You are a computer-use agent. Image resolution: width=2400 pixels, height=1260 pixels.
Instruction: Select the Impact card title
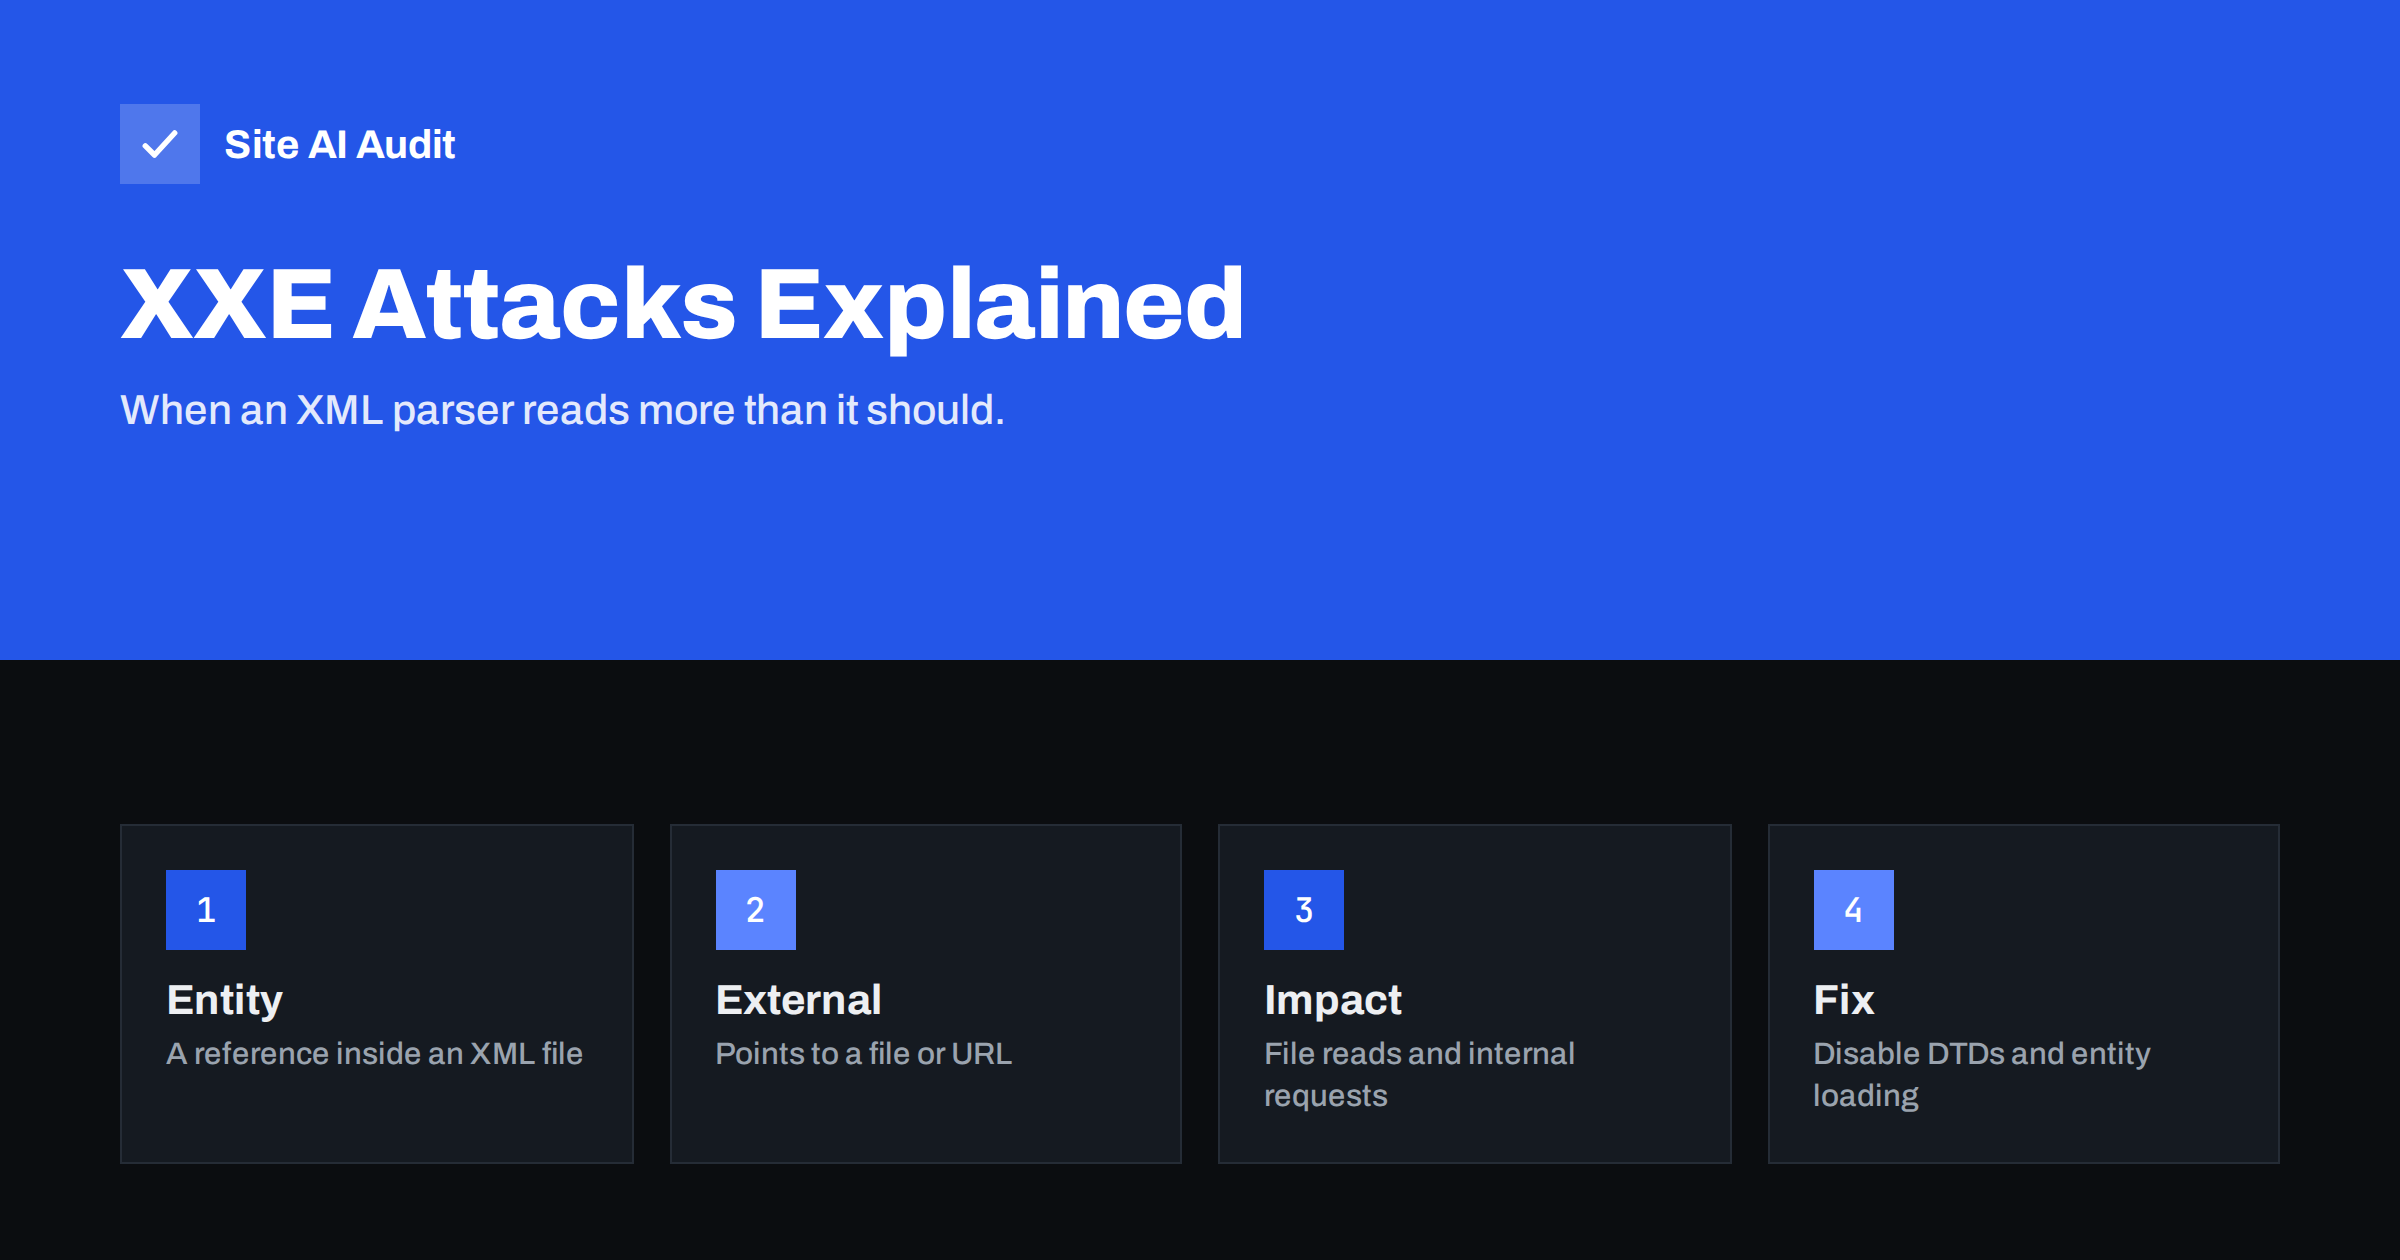(x=1333, y=1000)
